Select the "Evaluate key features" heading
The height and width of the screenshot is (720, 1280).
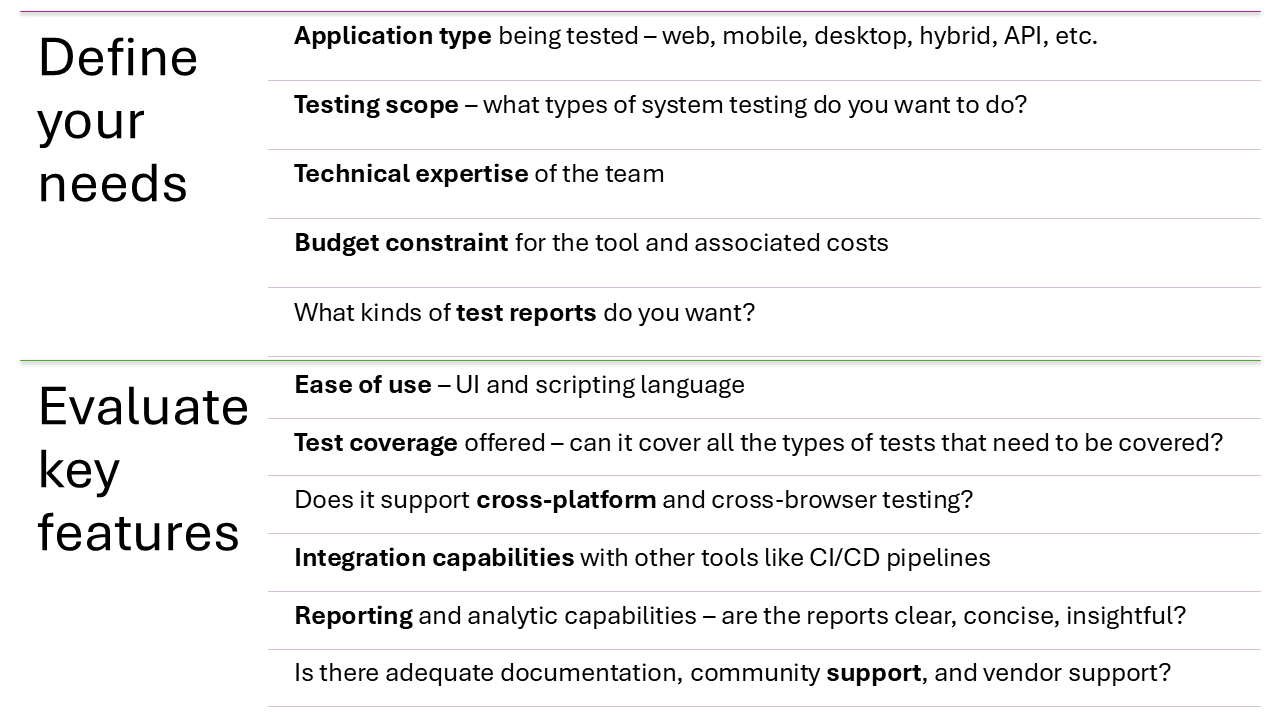click(143, 469)
